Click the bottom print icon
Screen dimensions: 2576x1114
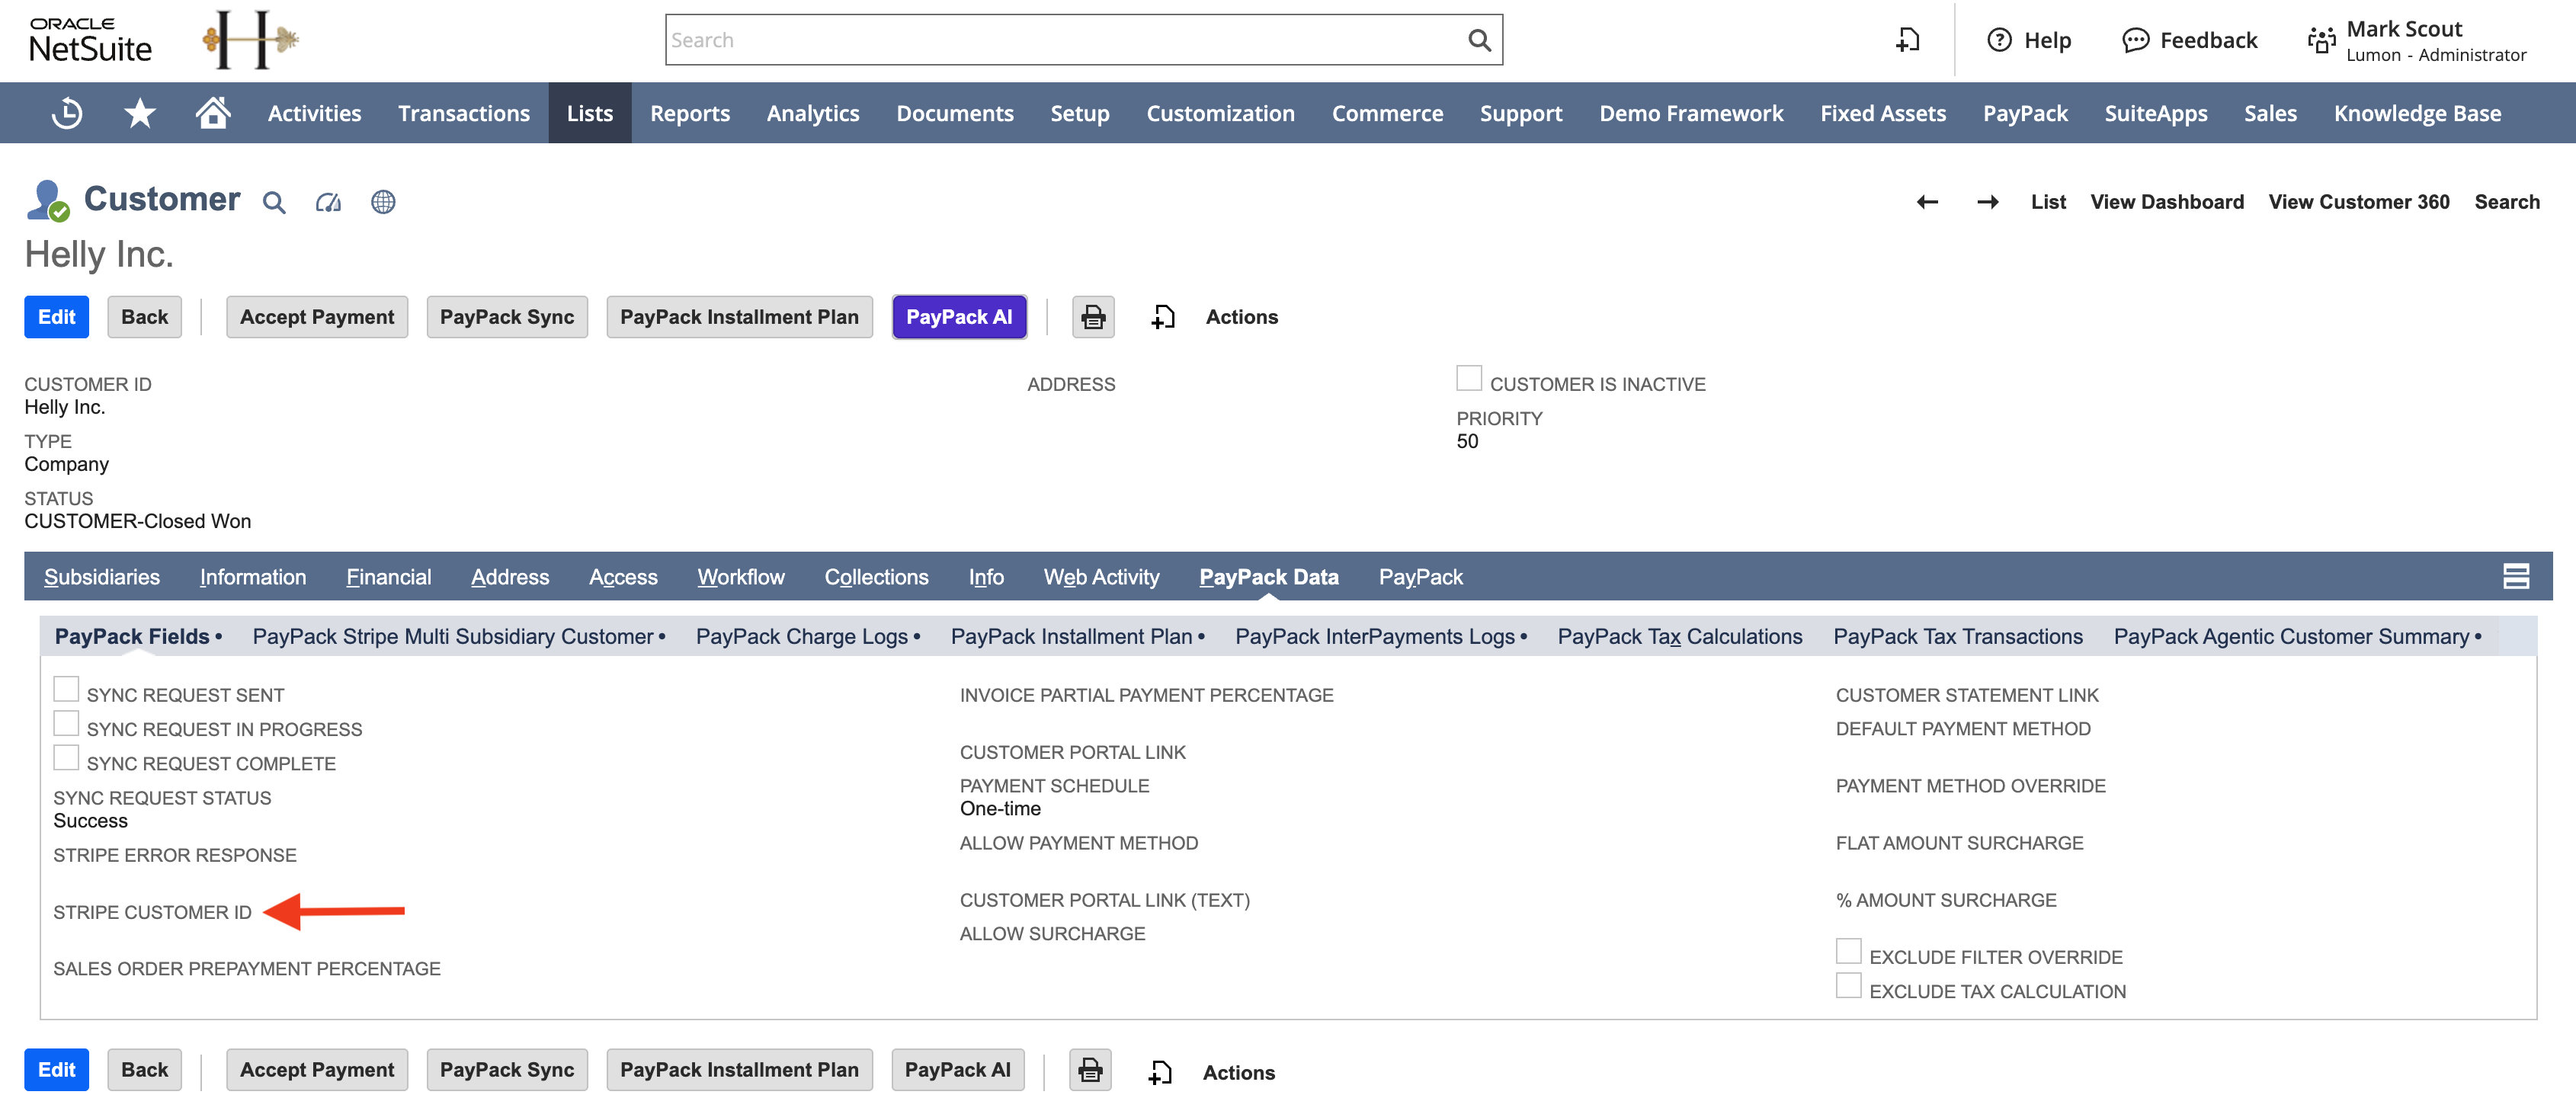pyautogui.click(x=1090, y=1070)
